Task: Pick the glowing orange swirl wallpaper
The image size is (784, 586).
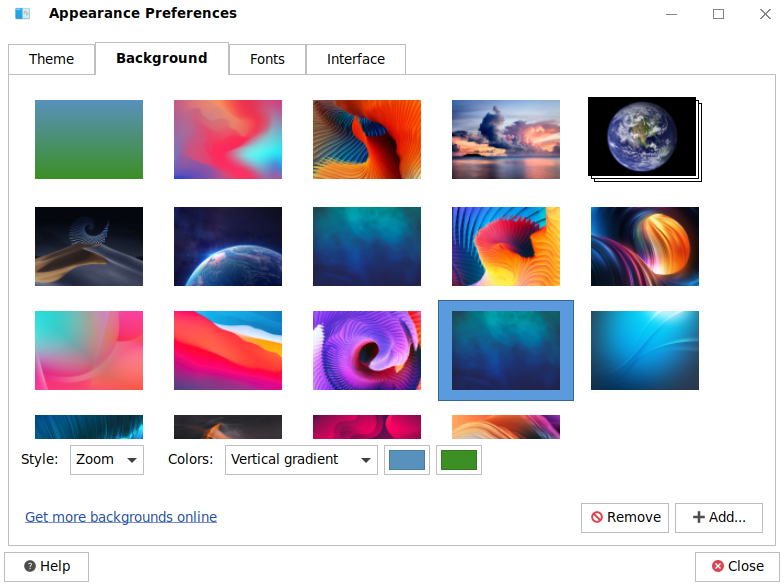Action: coord(645,246)
